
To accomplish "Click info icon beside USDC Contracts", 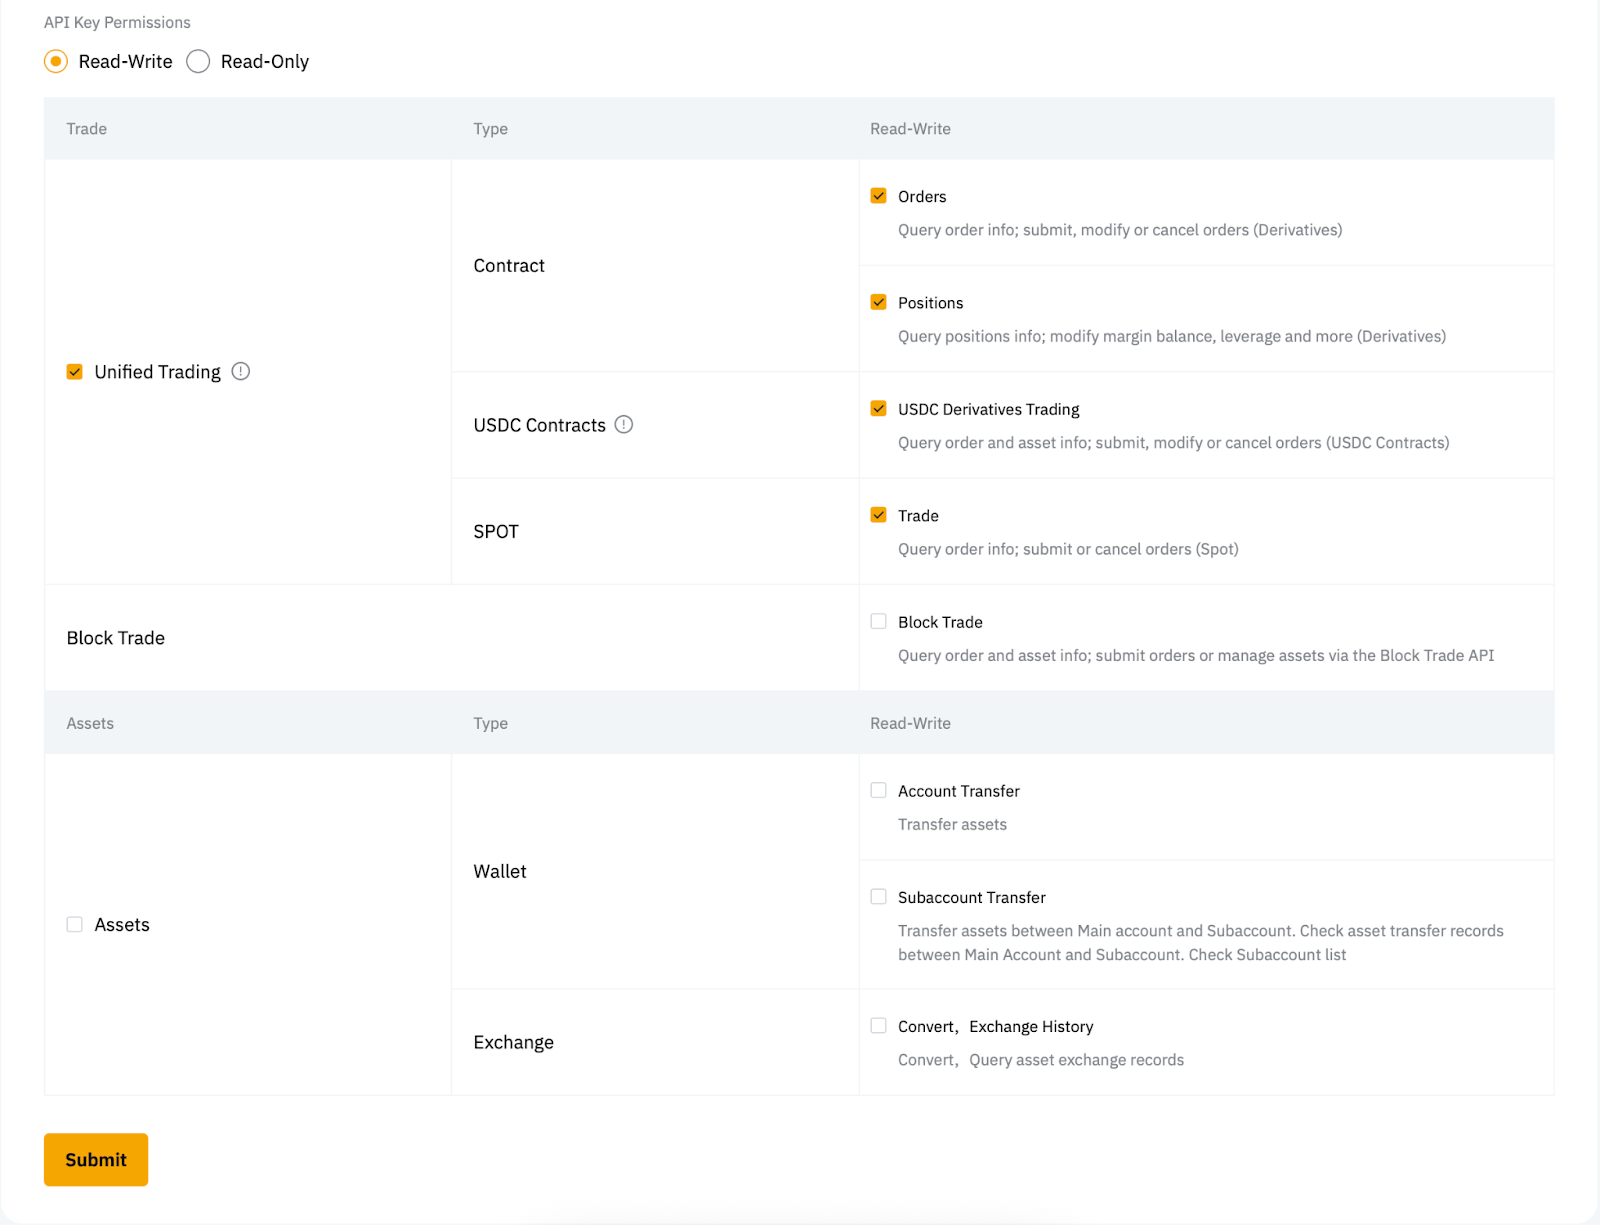I will pyautogui.click(x=624, y=424).
